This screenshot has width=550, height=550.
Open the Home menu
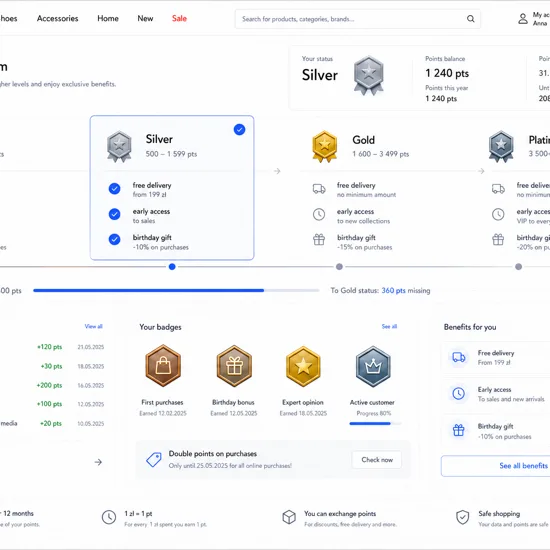[108, 19]
